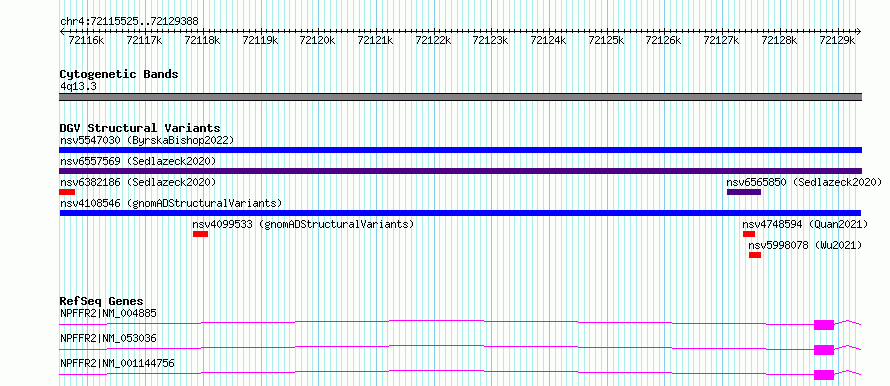Select the magenta exon of NM_001144756

coord(824,375)
